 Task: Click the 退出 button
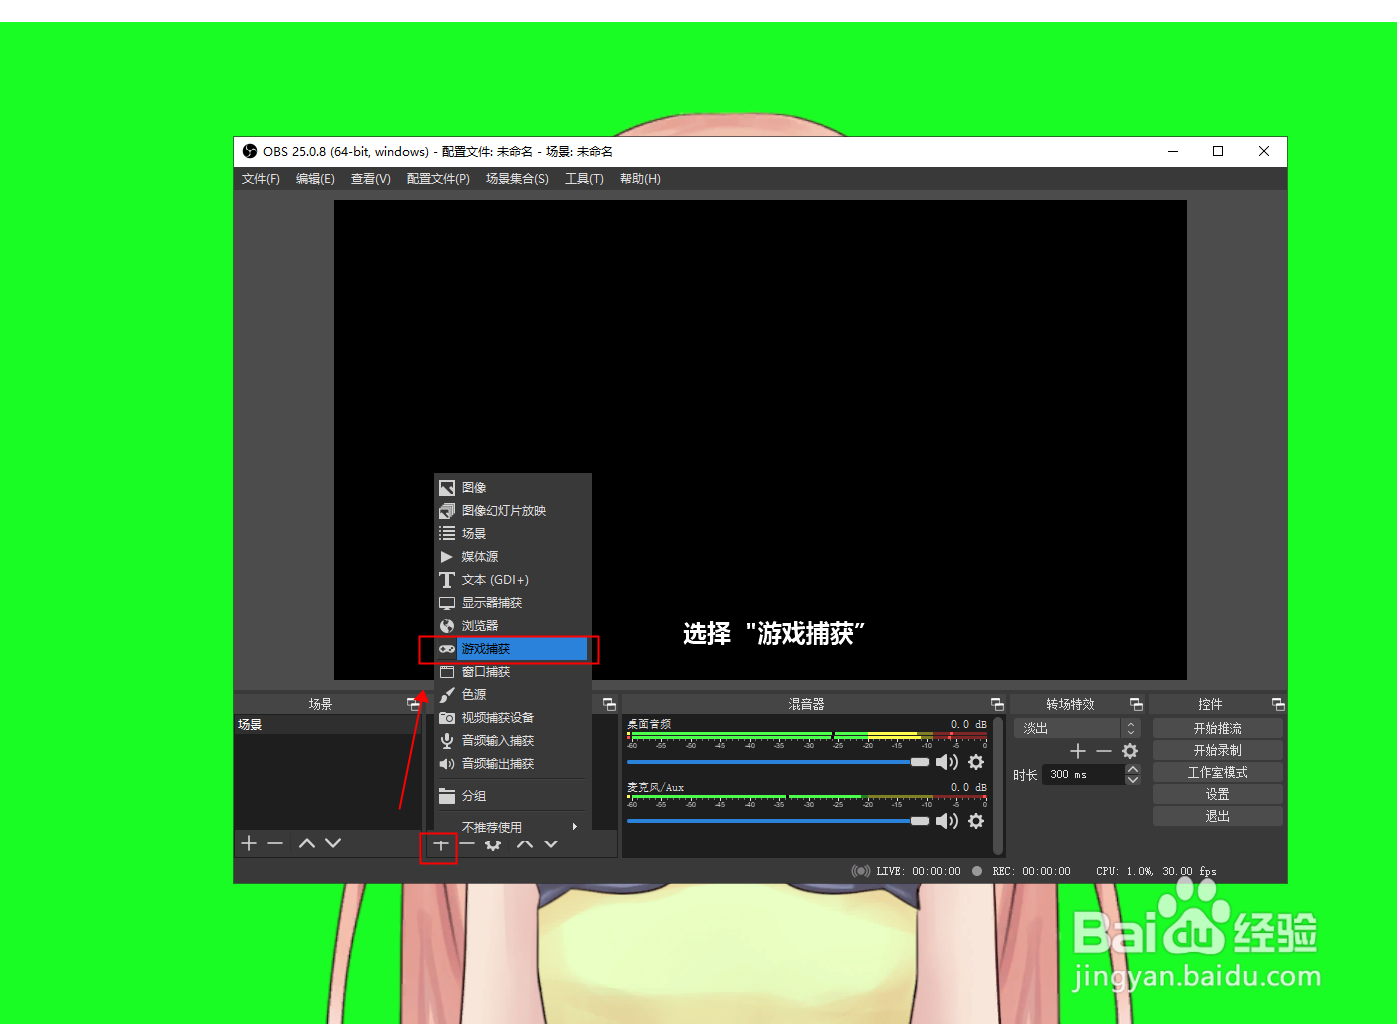point(1217,817)
